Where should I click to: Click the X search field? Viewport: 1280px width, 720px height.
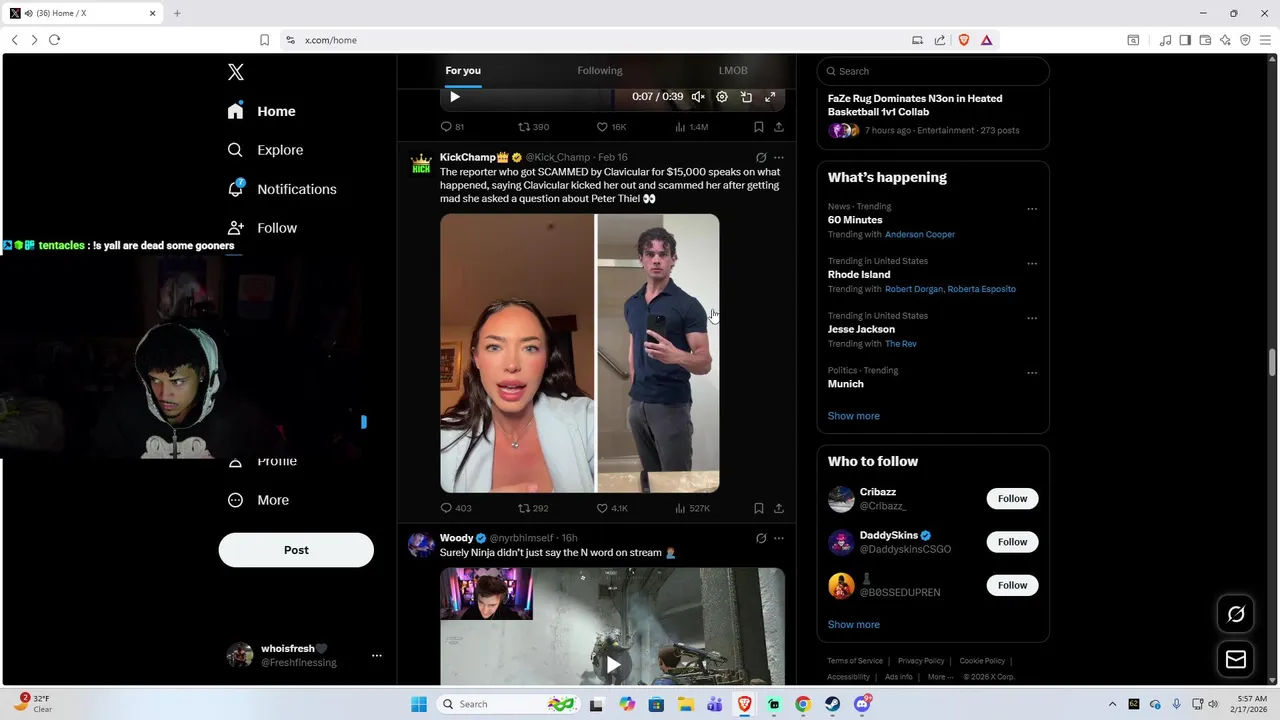(933, 71)
